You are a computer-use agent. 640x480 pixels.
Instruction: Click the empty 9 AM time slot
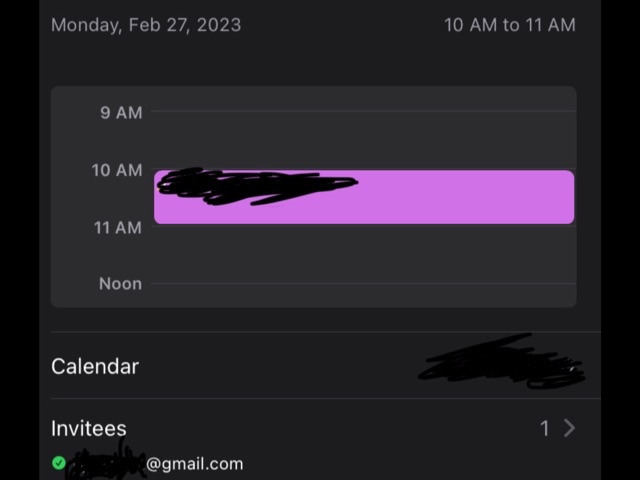tap(360, 140)
